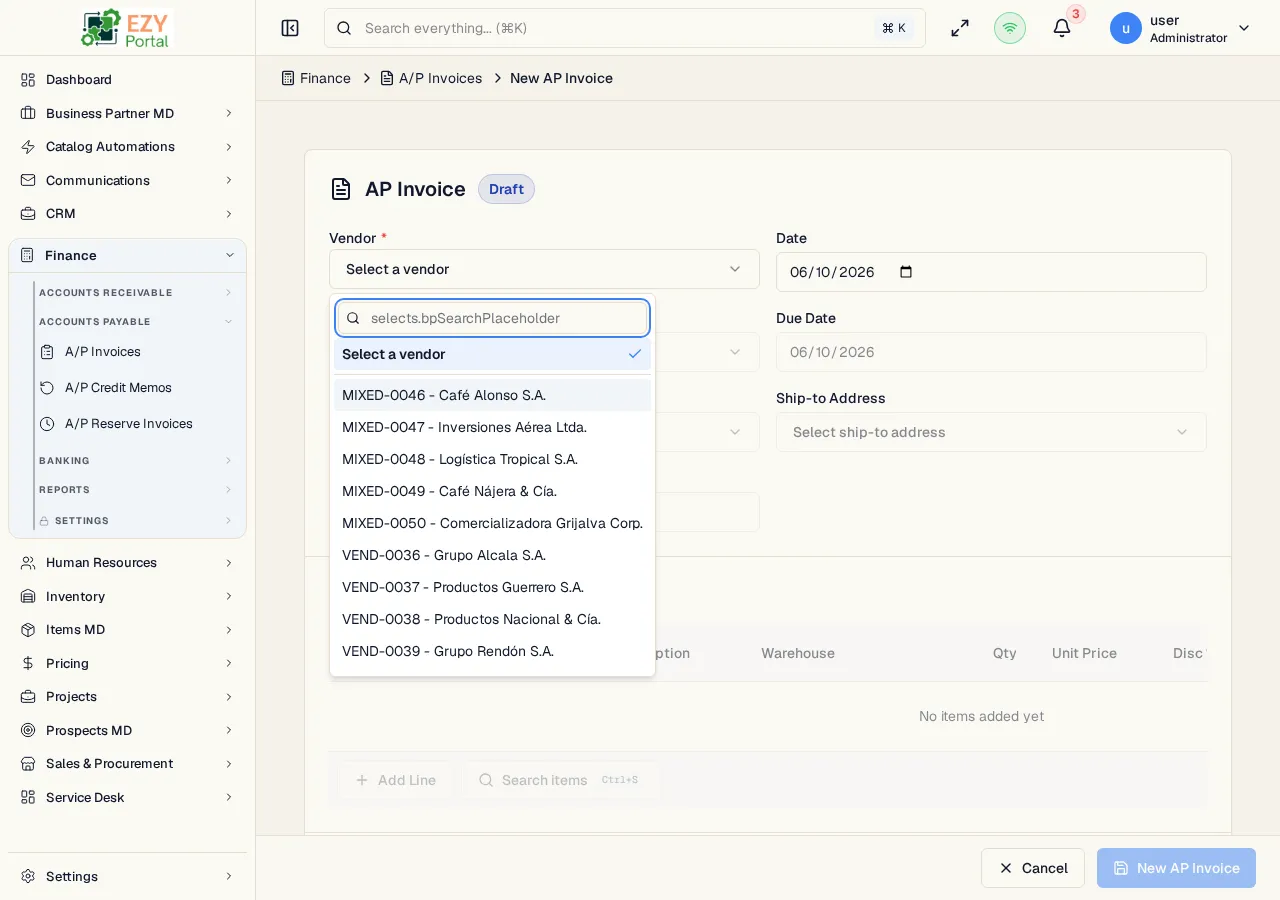The width and height of the screenshot is (1280, 900).
Task: Go to A/P Invoices breadcrumb
Action: coord(431,78)
